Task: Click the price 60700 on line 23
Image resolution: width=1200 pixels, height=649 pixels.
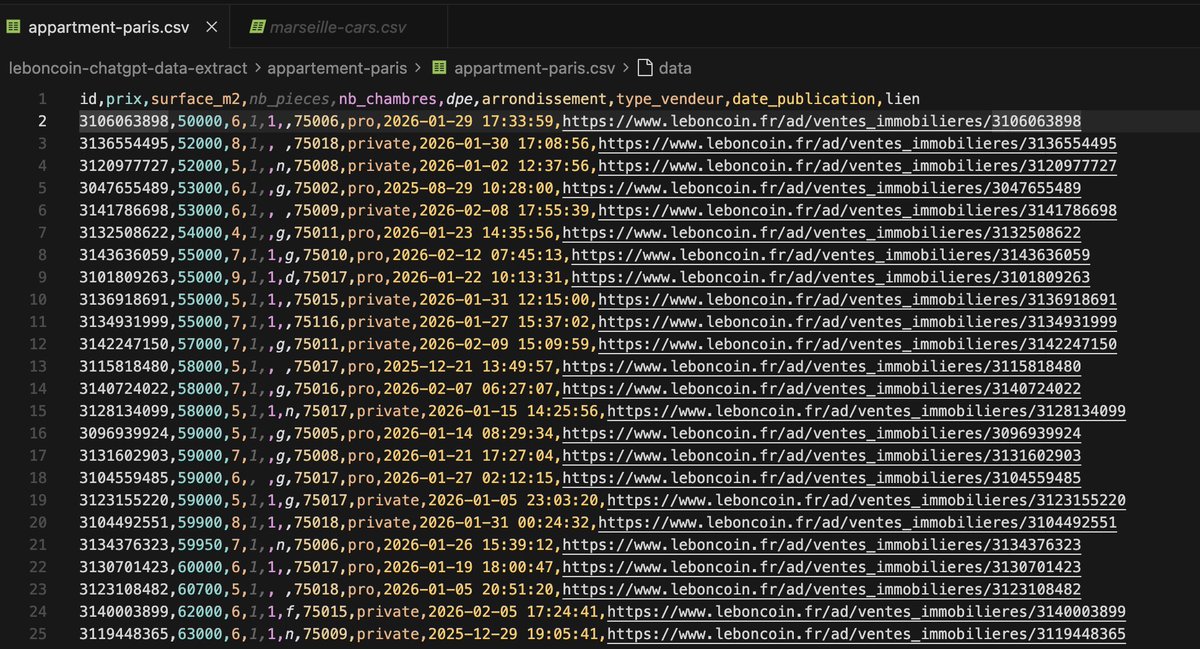Action: coord(201,589)
